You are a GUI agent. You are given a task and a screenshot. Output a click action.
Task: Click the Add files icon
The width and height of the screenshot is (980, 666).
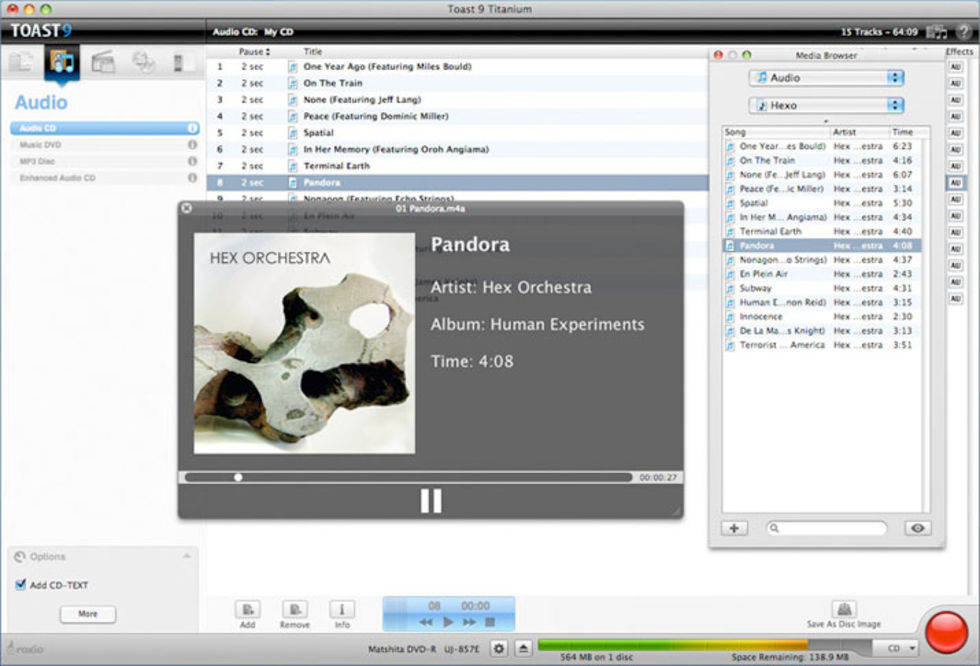pyautogui.click(x=247, y=609)
